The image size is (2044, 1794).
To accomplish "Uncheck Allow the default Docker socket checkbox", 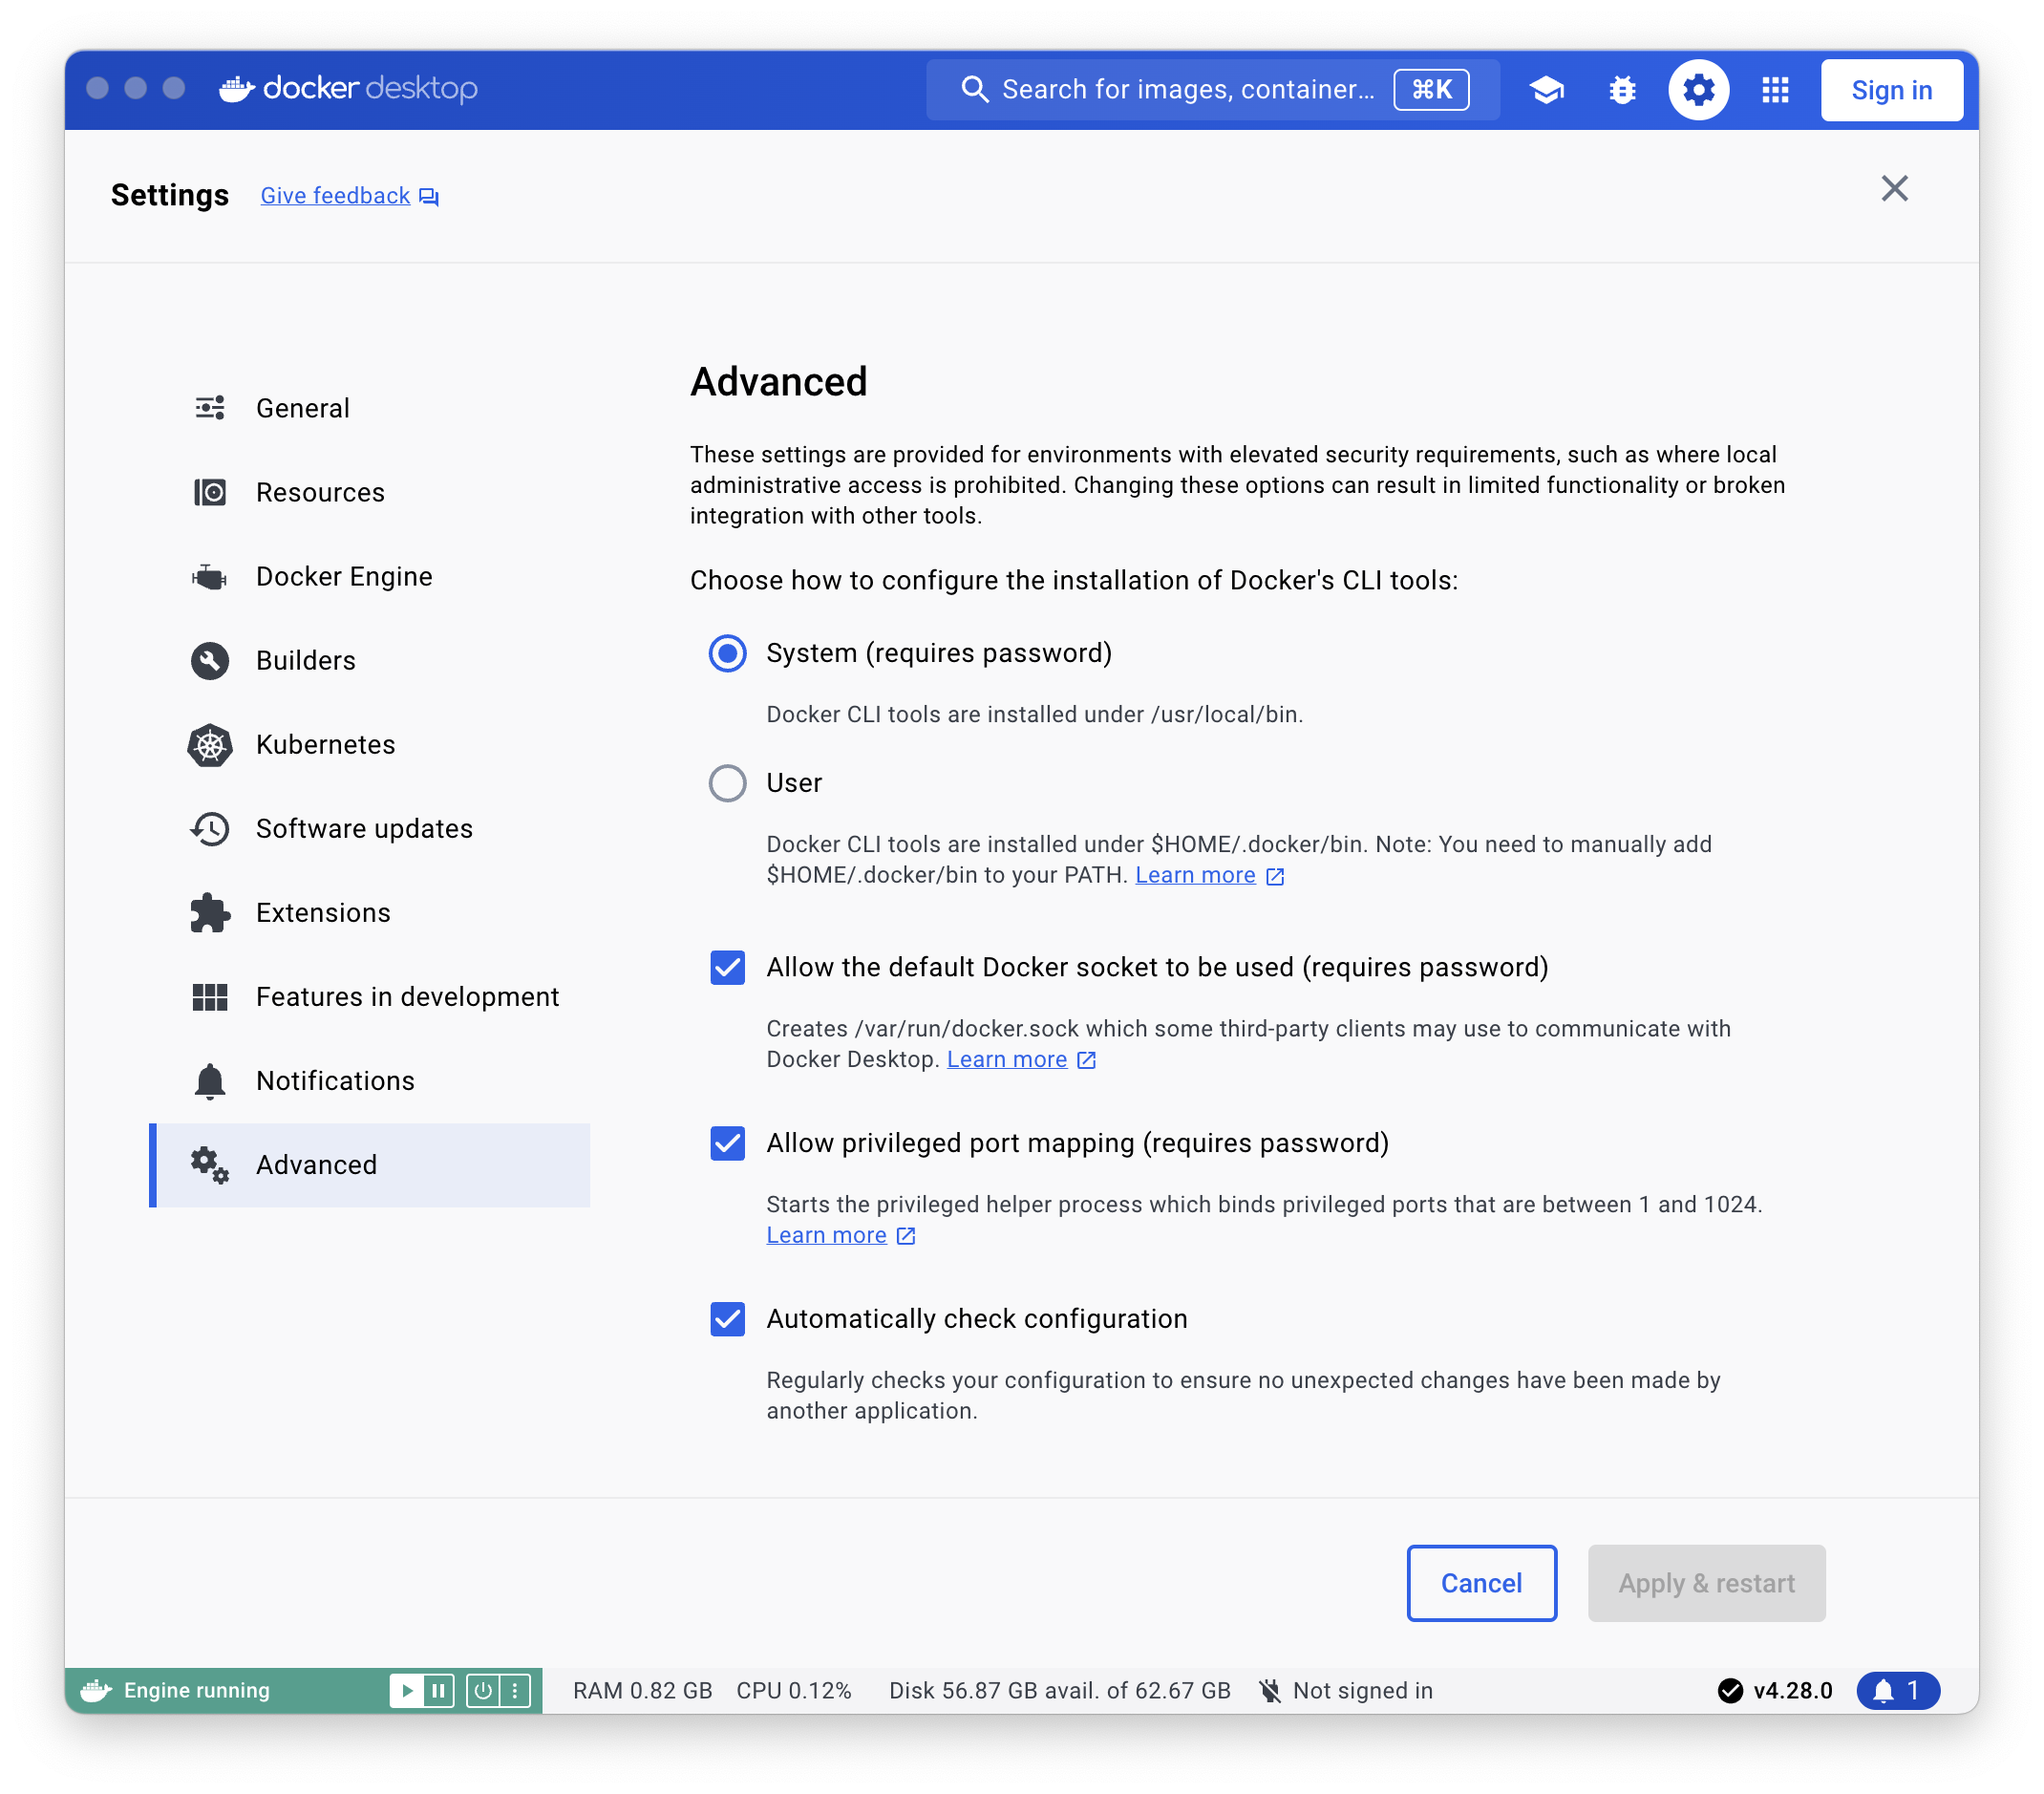I will tap(727, 967).
